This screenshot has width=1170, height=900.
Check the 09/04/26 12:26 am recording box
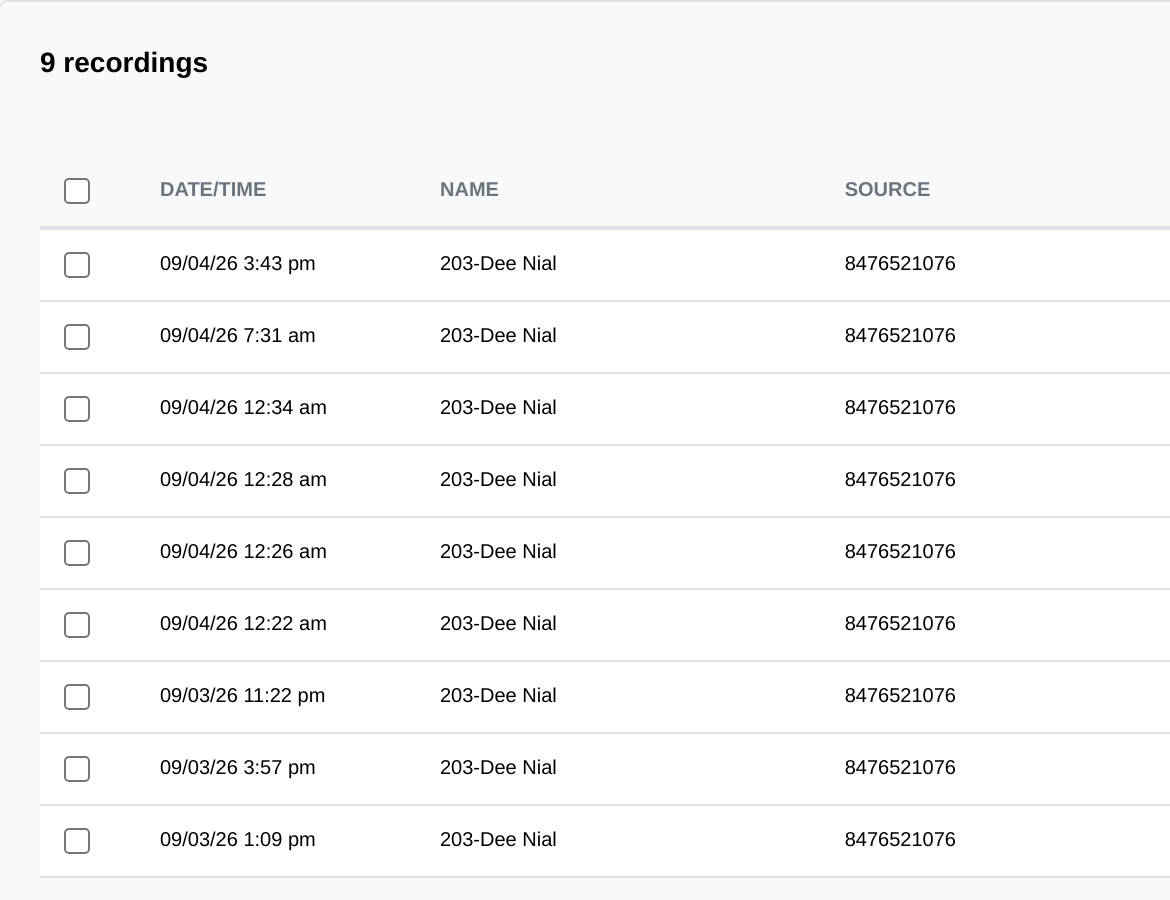[77, 553]
